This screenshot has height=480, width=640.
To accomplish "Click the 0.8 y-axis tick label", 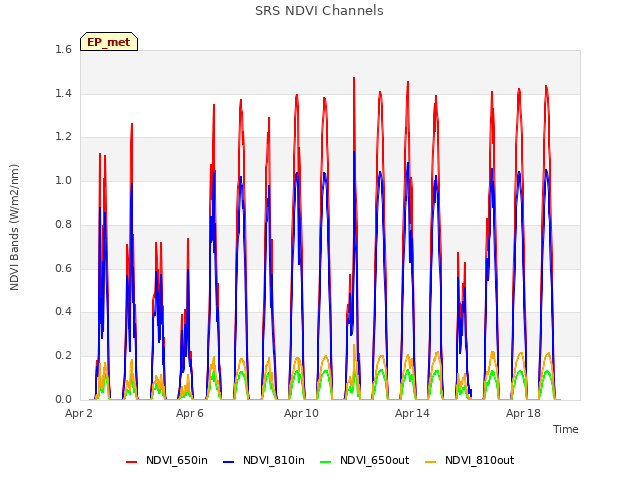I will click(x=64, y=224).
